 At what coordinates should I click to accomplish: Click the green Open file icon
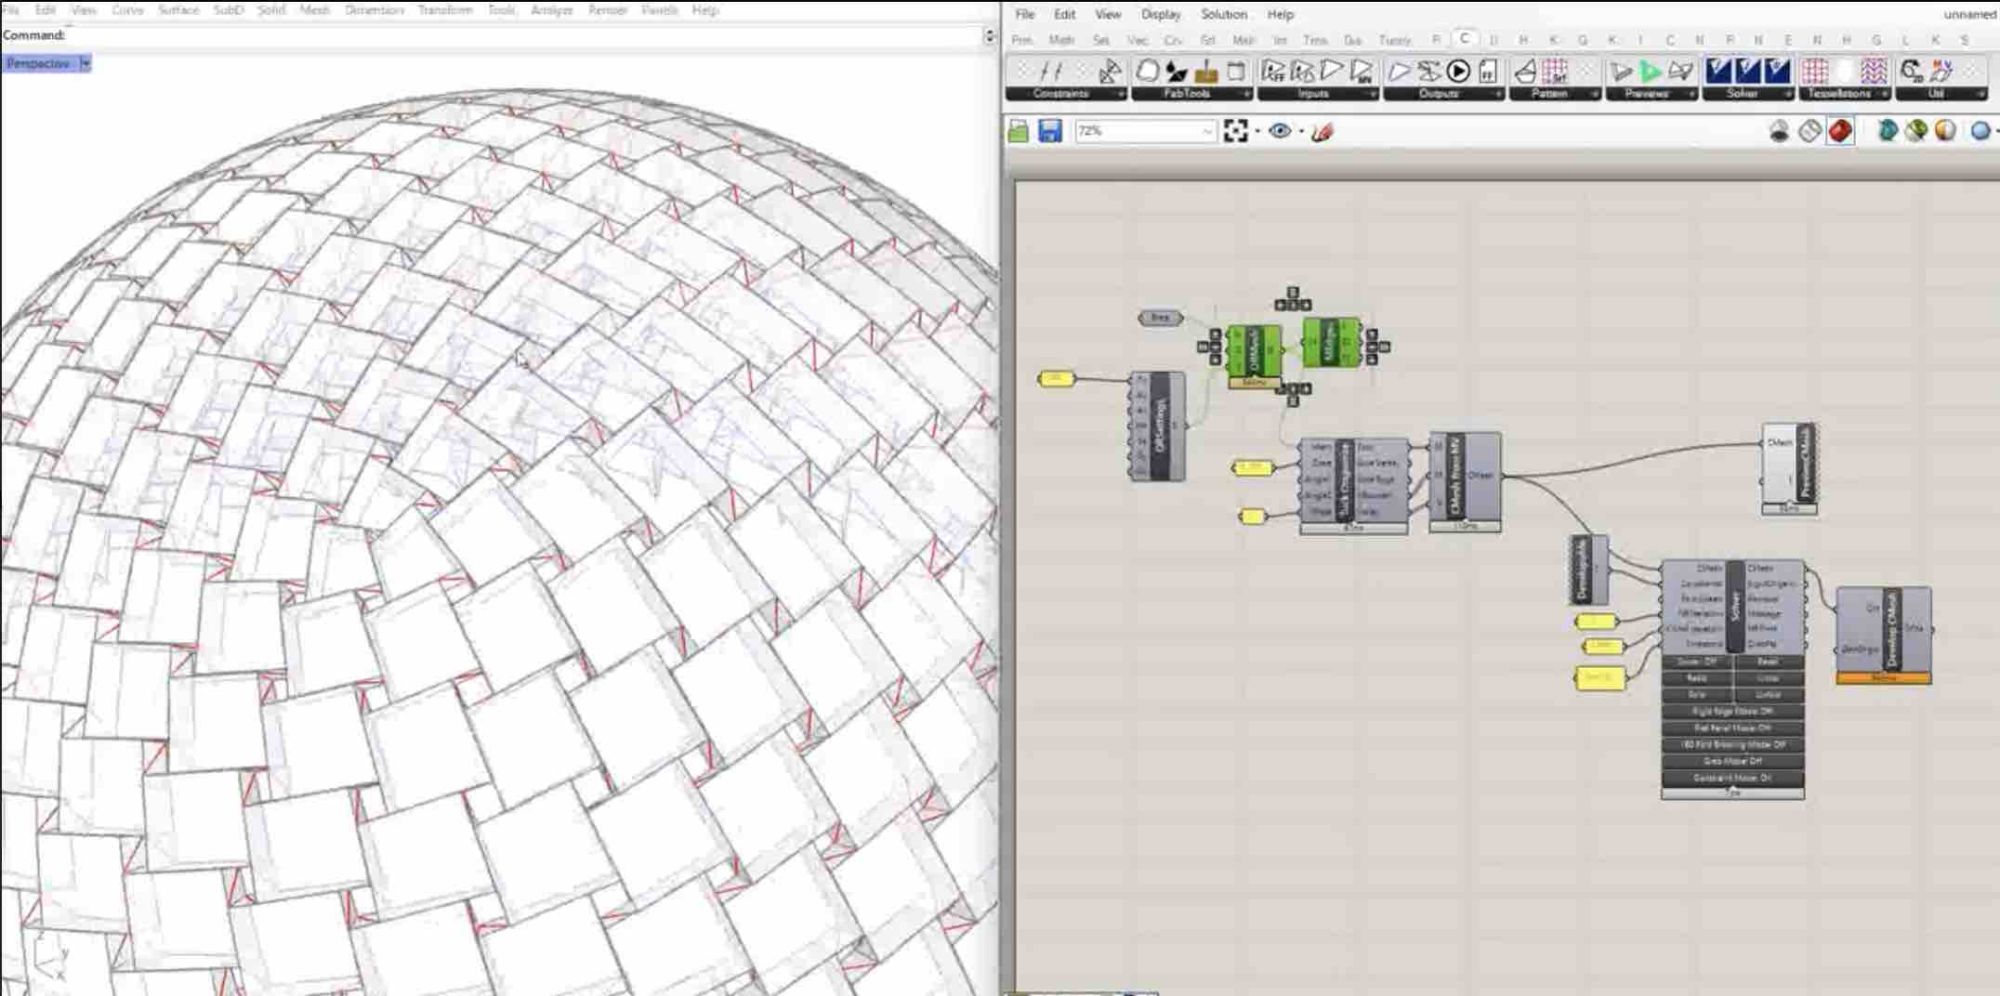pyautogui.click(x=1018, y=131)
